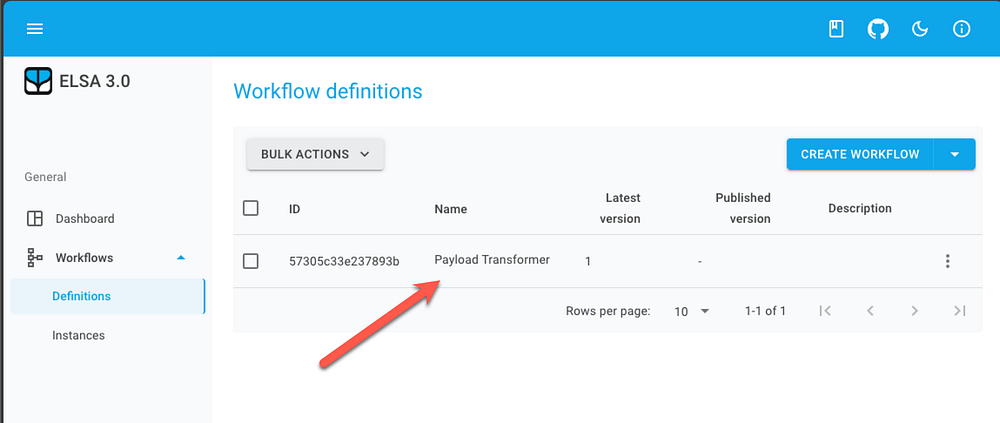Toggle dark mode moon icon

[920, 29]
